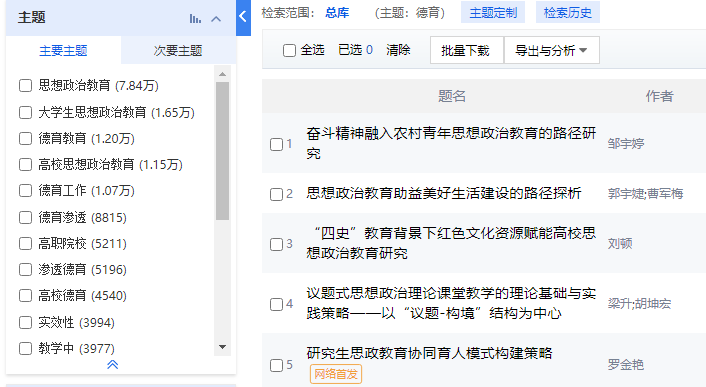Viewport: 706px width, 387px height.
Task: Click the topic list scrollbar thumb
Action: point(222,151)
